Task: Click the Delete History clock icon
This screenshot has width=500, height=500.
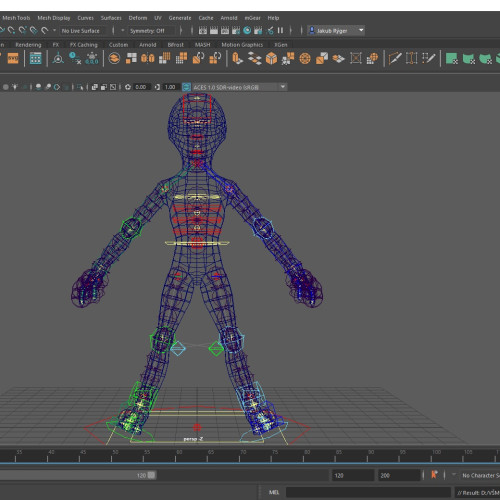Action: (x=75, y=58)
